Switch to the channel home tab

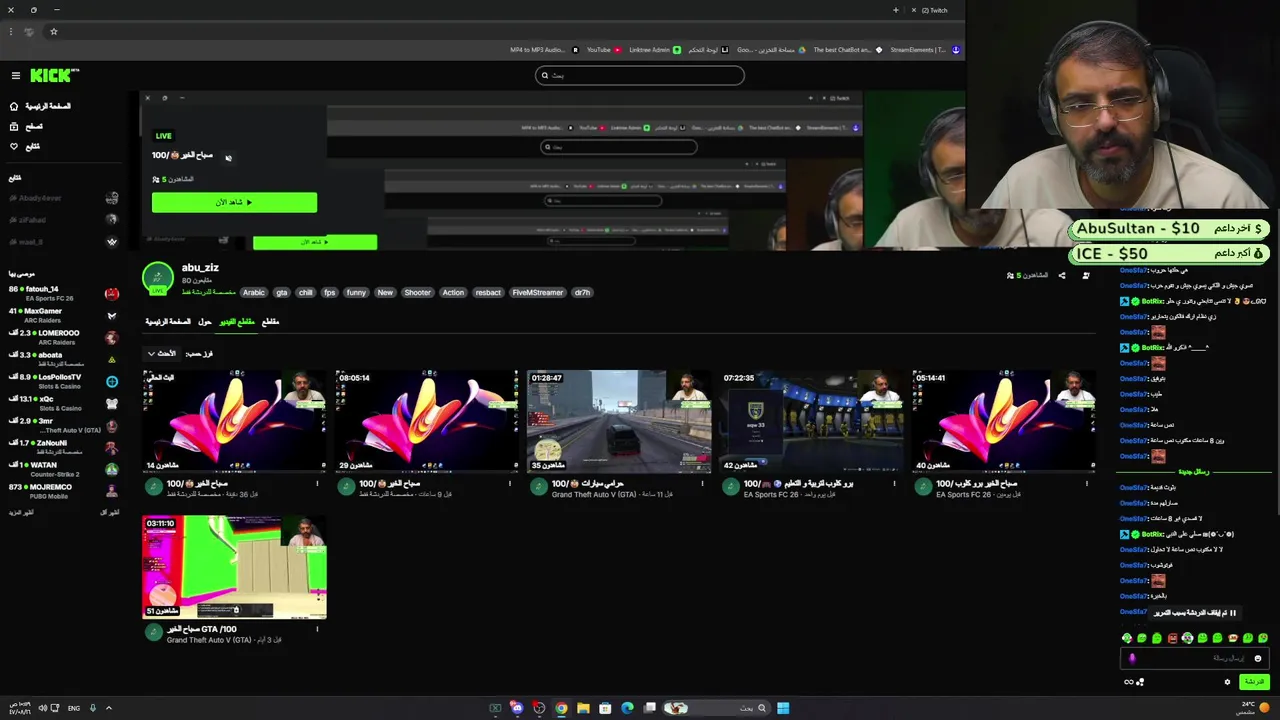(168, 322)
